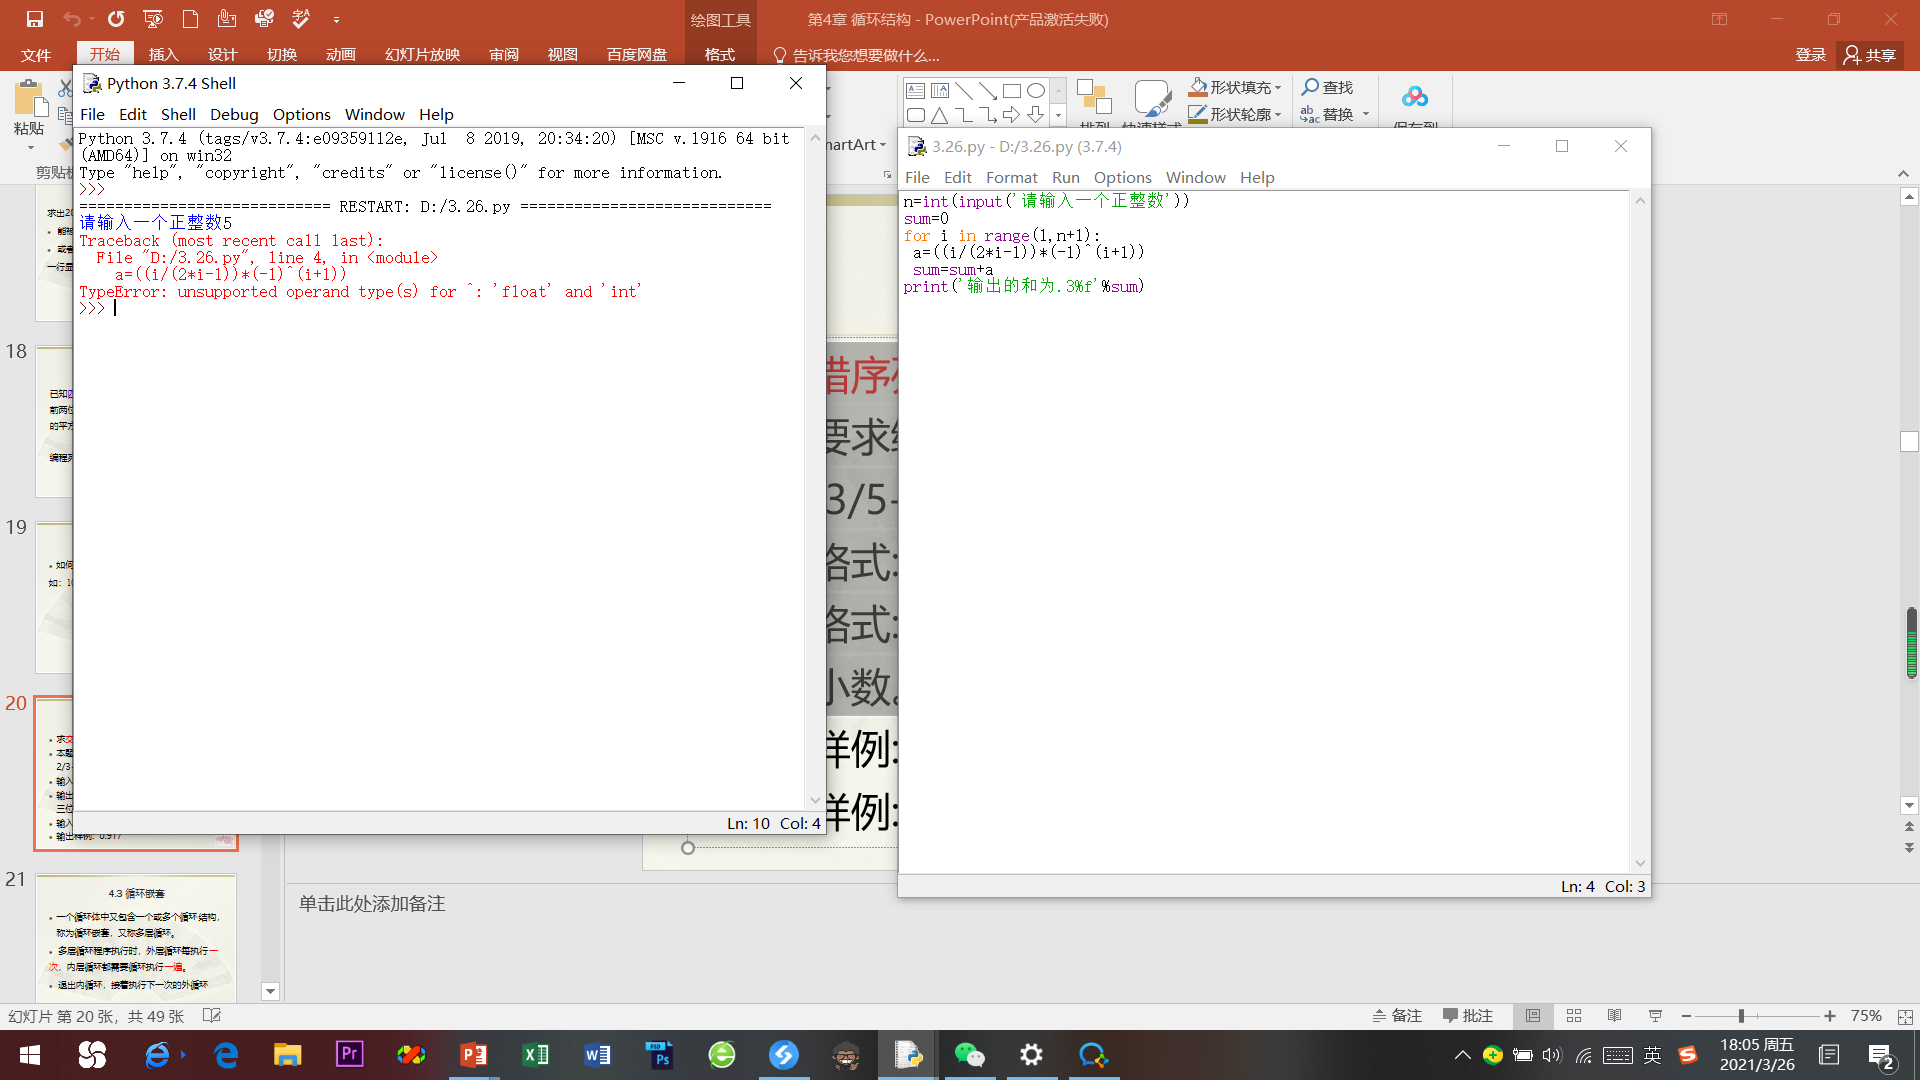The height and width of the screenshot is (1080, 1920).
Task: Select the elbow arrow connector shape
Action: (988, 115)
